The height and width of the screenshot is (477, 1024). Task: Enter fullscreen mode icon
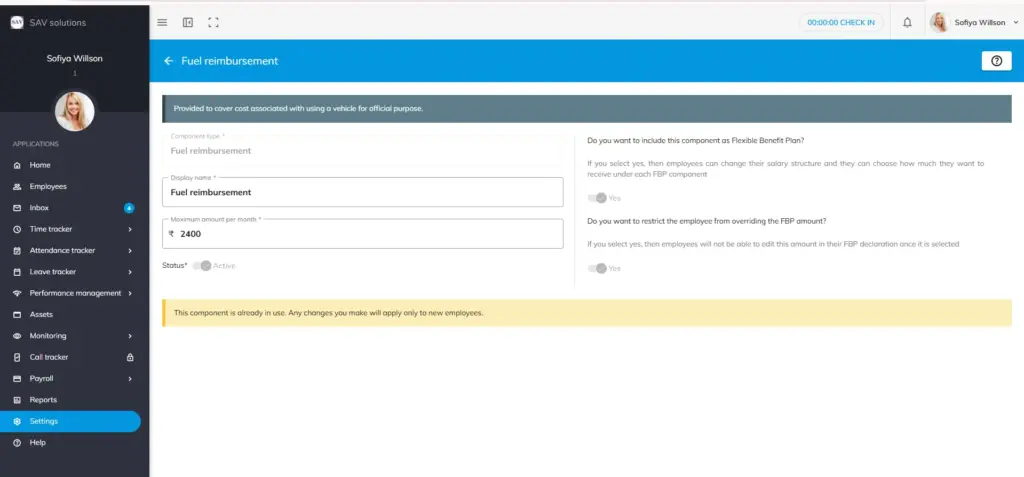(x=214, y=22)
